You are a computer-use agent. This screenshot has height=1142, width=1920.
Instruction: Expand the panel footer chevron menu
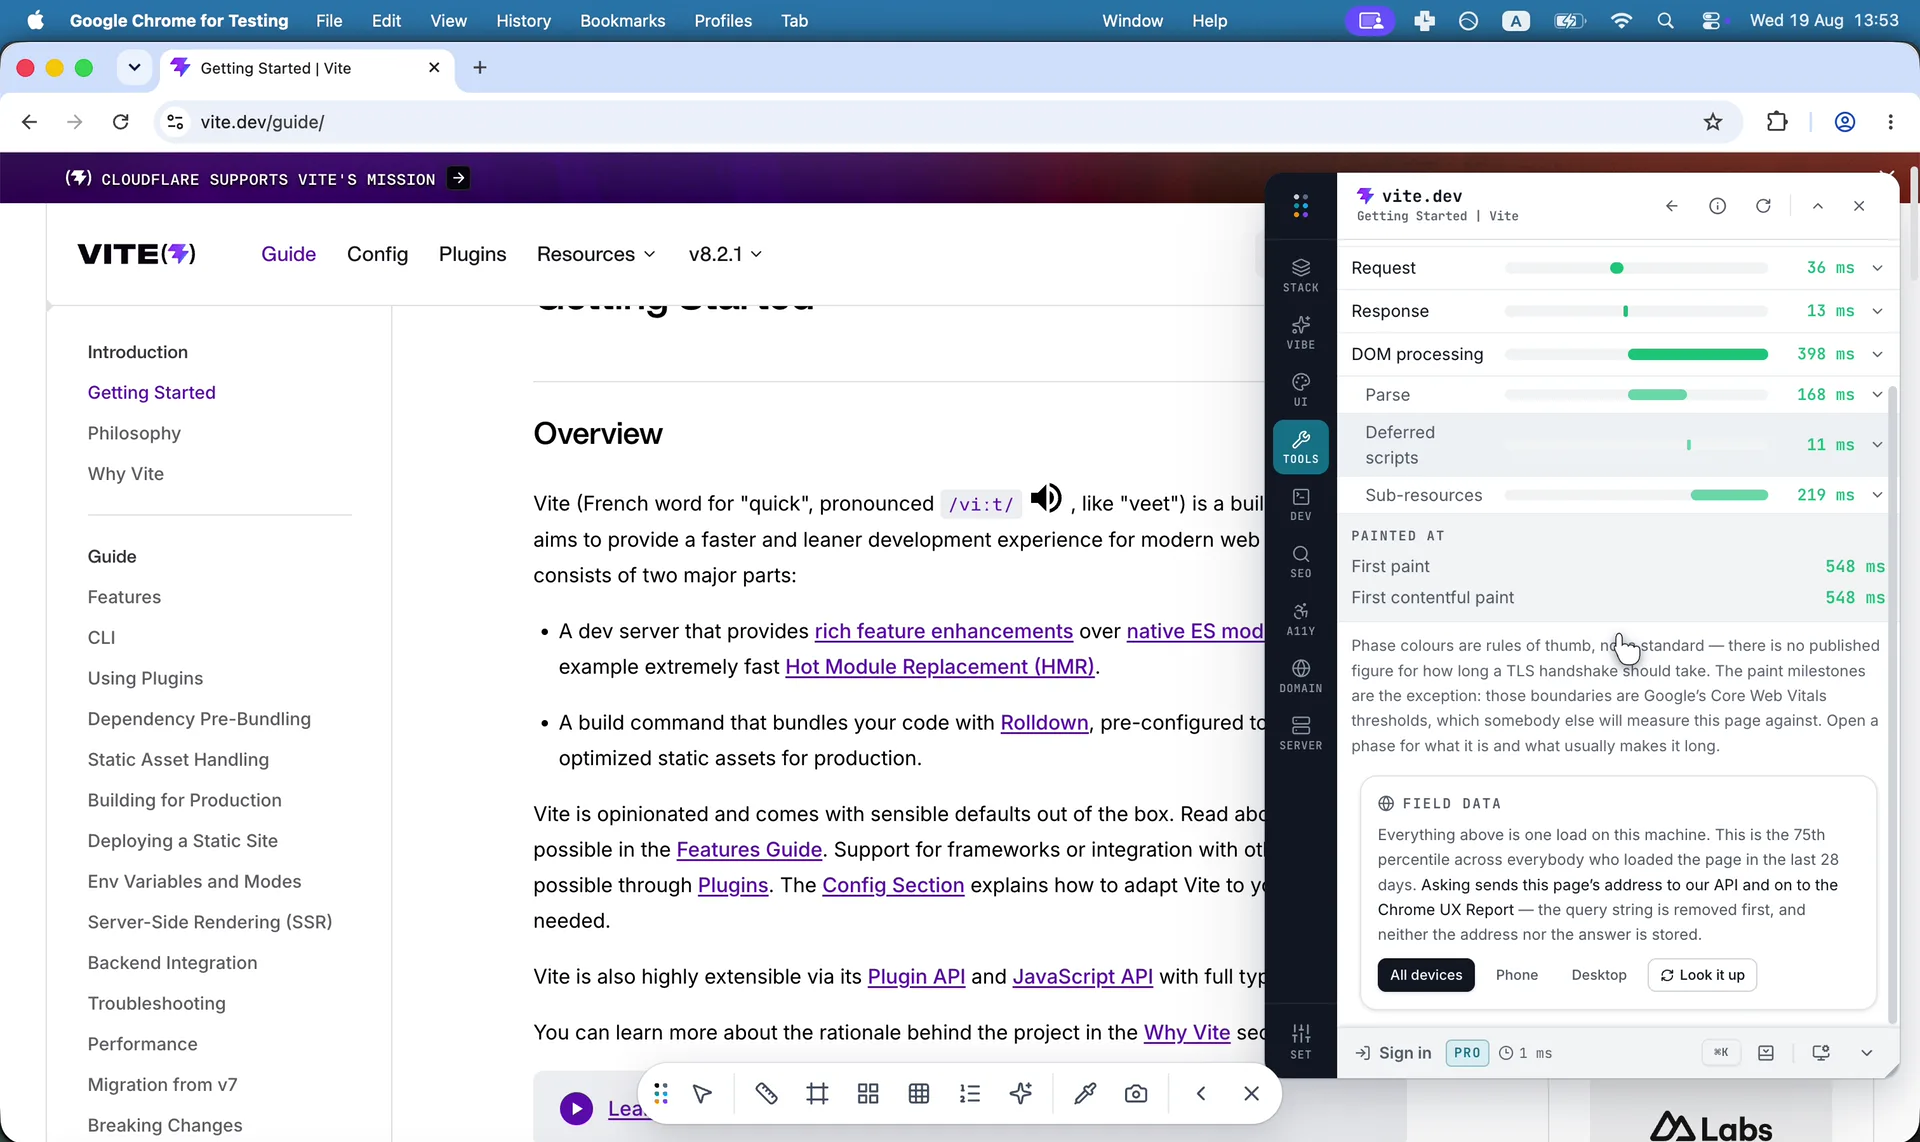[x=1866, y=1052]
